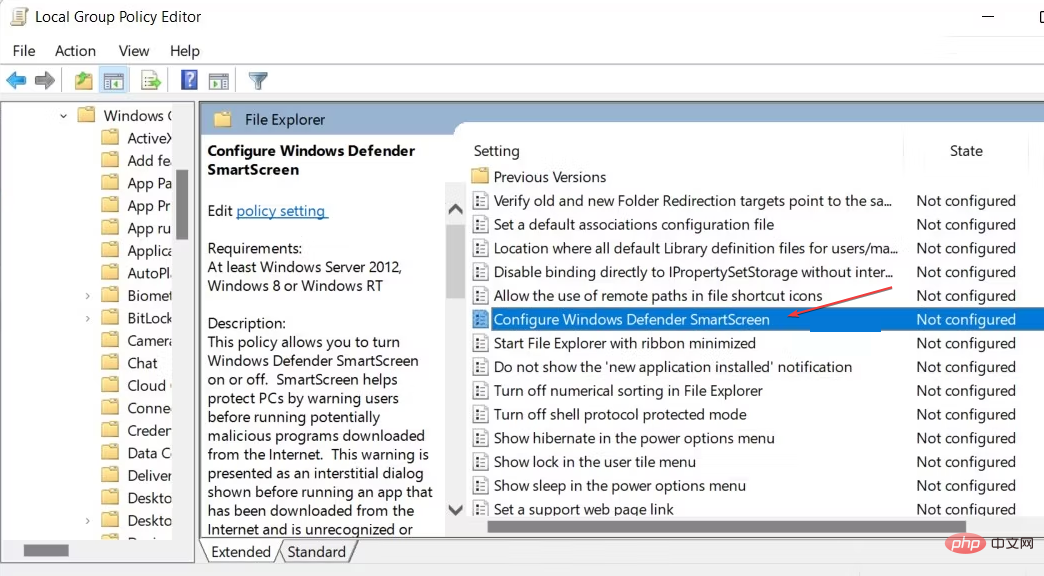
Task: Select the Cloud tree item
Action: pos(148,386)
